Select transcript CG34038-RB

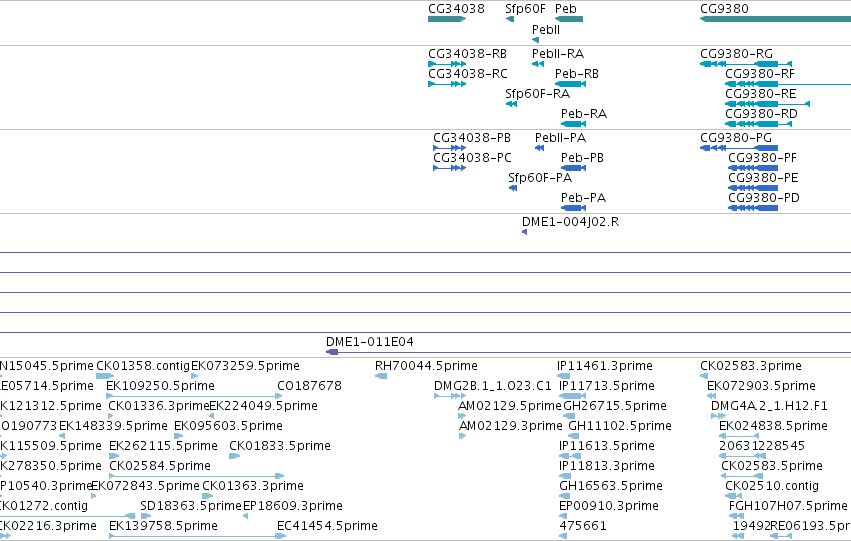[x=447, y=64]
